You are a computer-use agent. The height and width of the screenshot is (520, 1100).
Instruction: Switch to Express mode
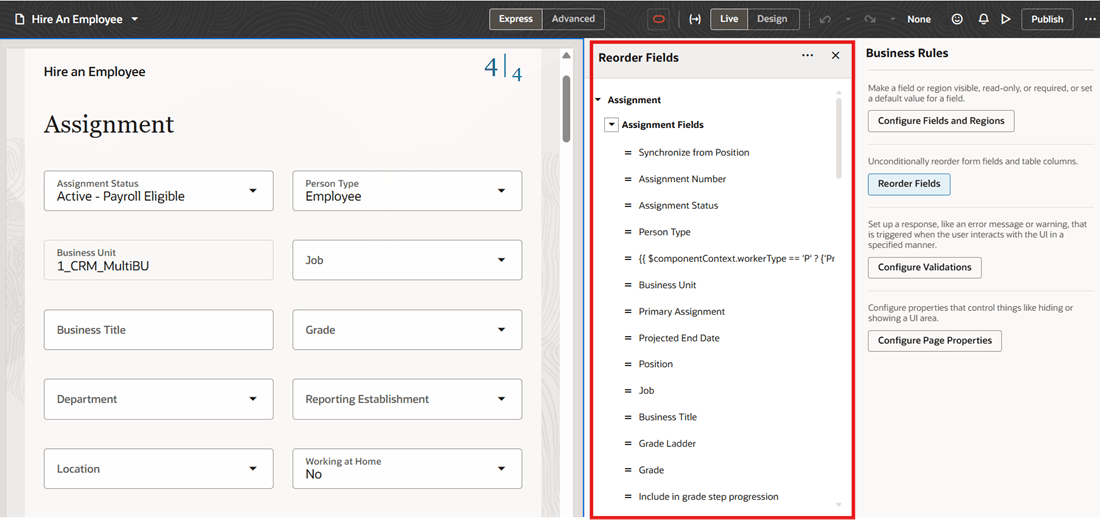click(516, 19)
